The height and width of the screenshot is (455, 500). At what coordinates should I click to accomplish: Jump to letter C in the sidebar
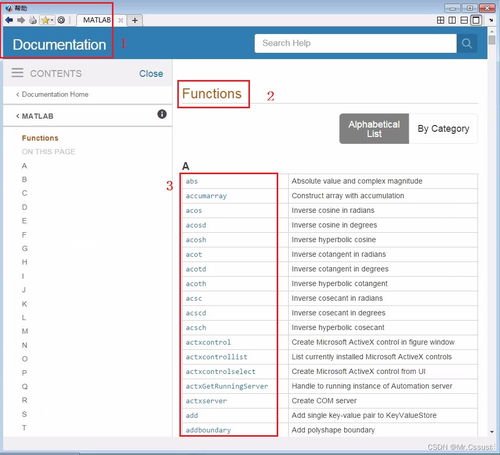click(x=24, y=193)
